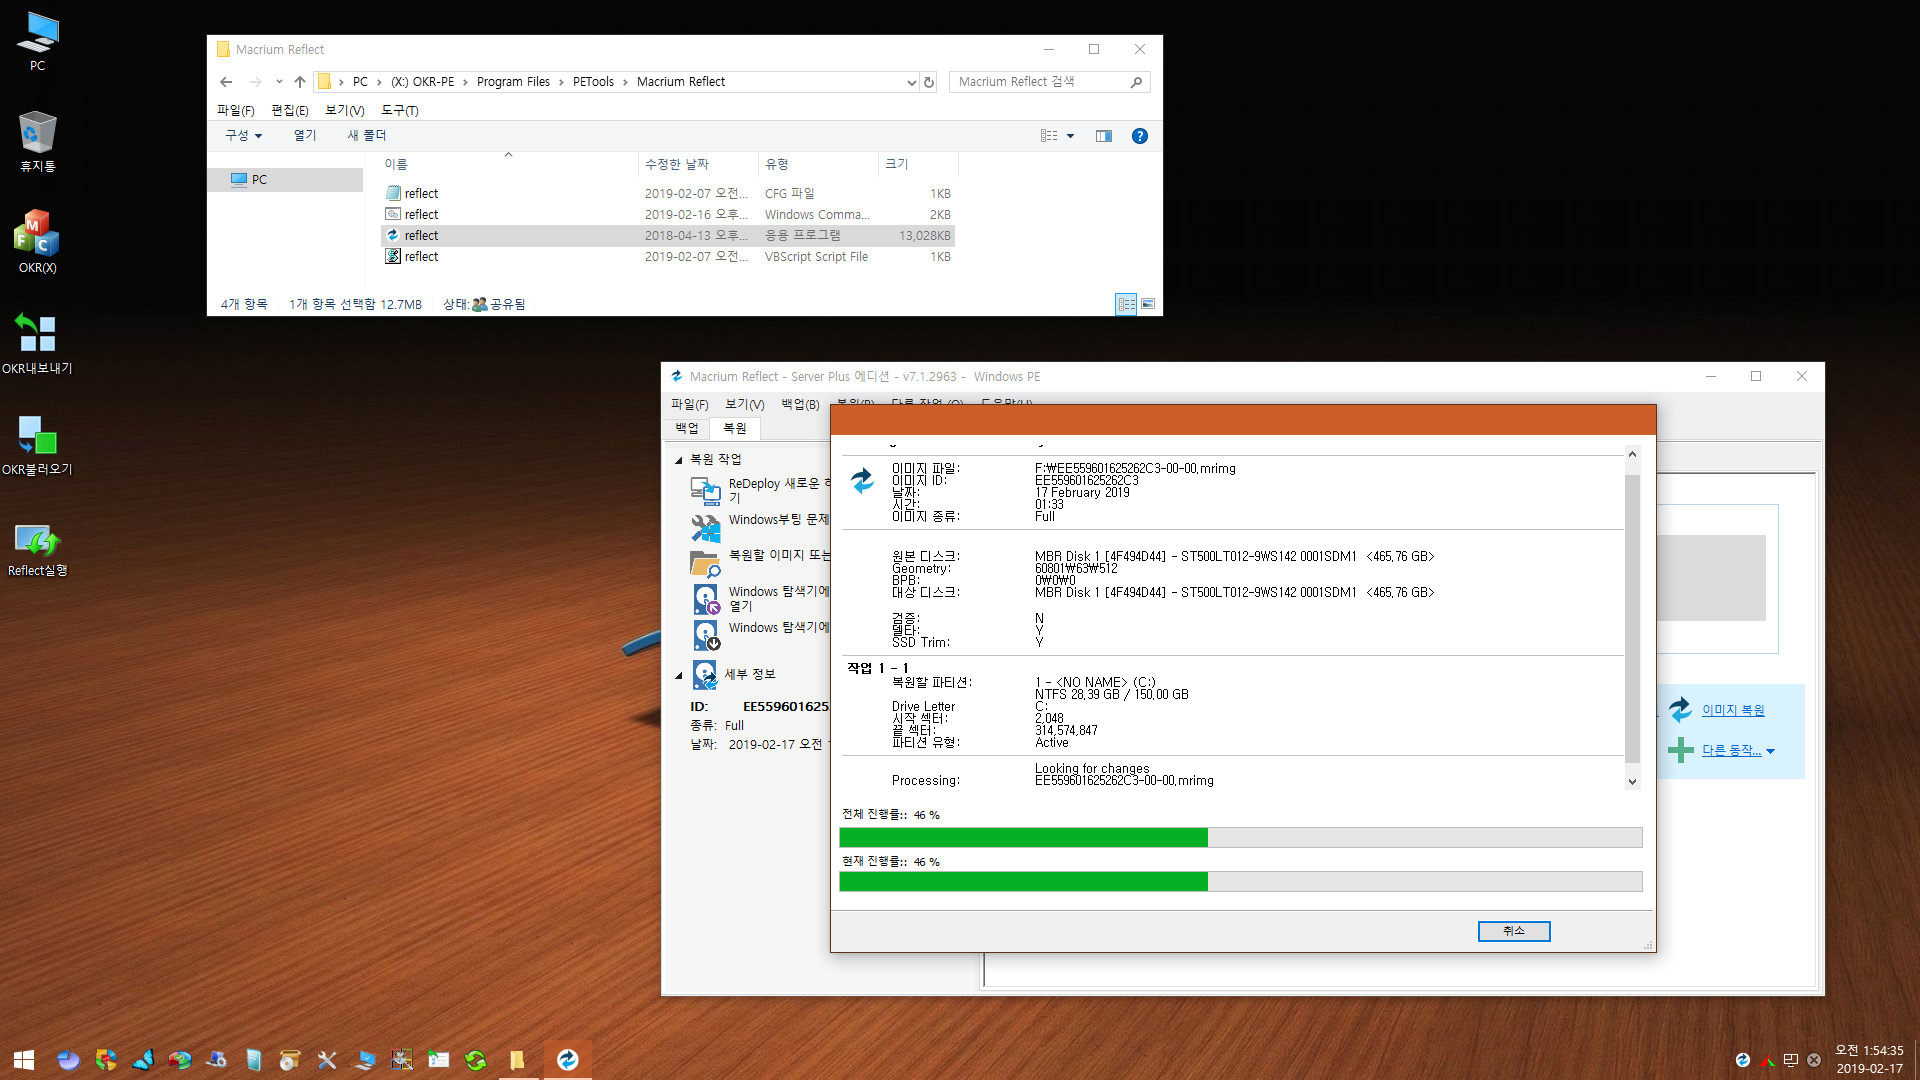The height and width of the screenshot is (1080, 1920).
Task: Launch the Reflect실행 desktop shortcut
Action: click(37, 549)
